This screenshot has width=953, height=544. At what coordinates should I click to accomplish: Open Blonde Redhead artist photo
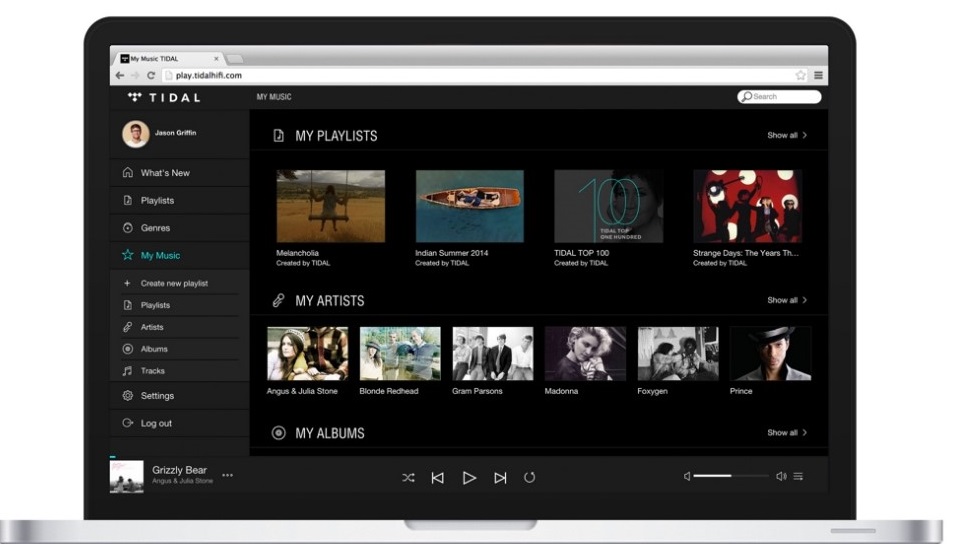coord(400,354)
